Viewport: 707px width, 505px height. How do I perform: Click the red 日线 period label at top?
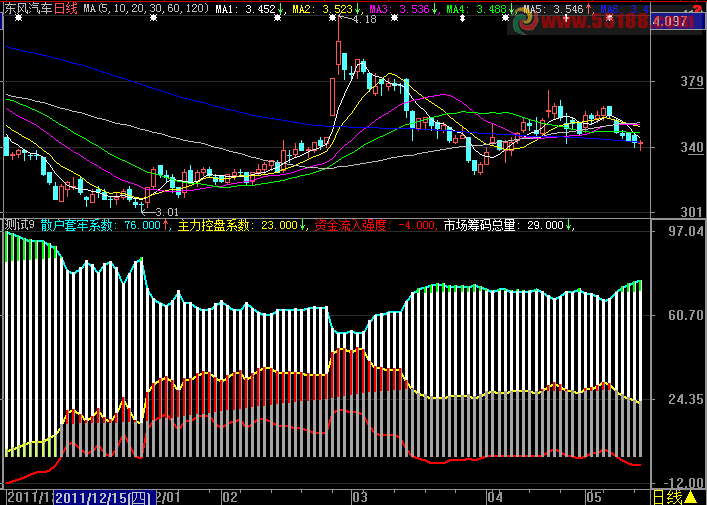coord(66,8)
